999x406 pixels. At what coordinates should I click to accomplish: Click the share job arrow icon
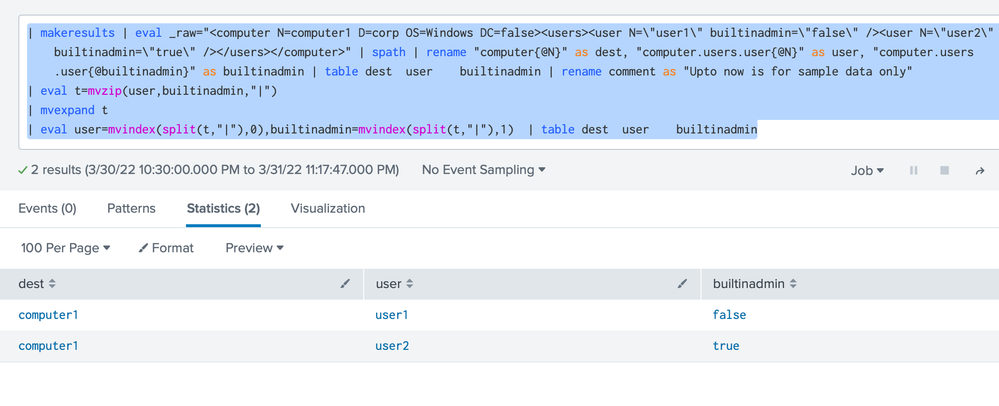pyautogui.click(x=979, y=171)
